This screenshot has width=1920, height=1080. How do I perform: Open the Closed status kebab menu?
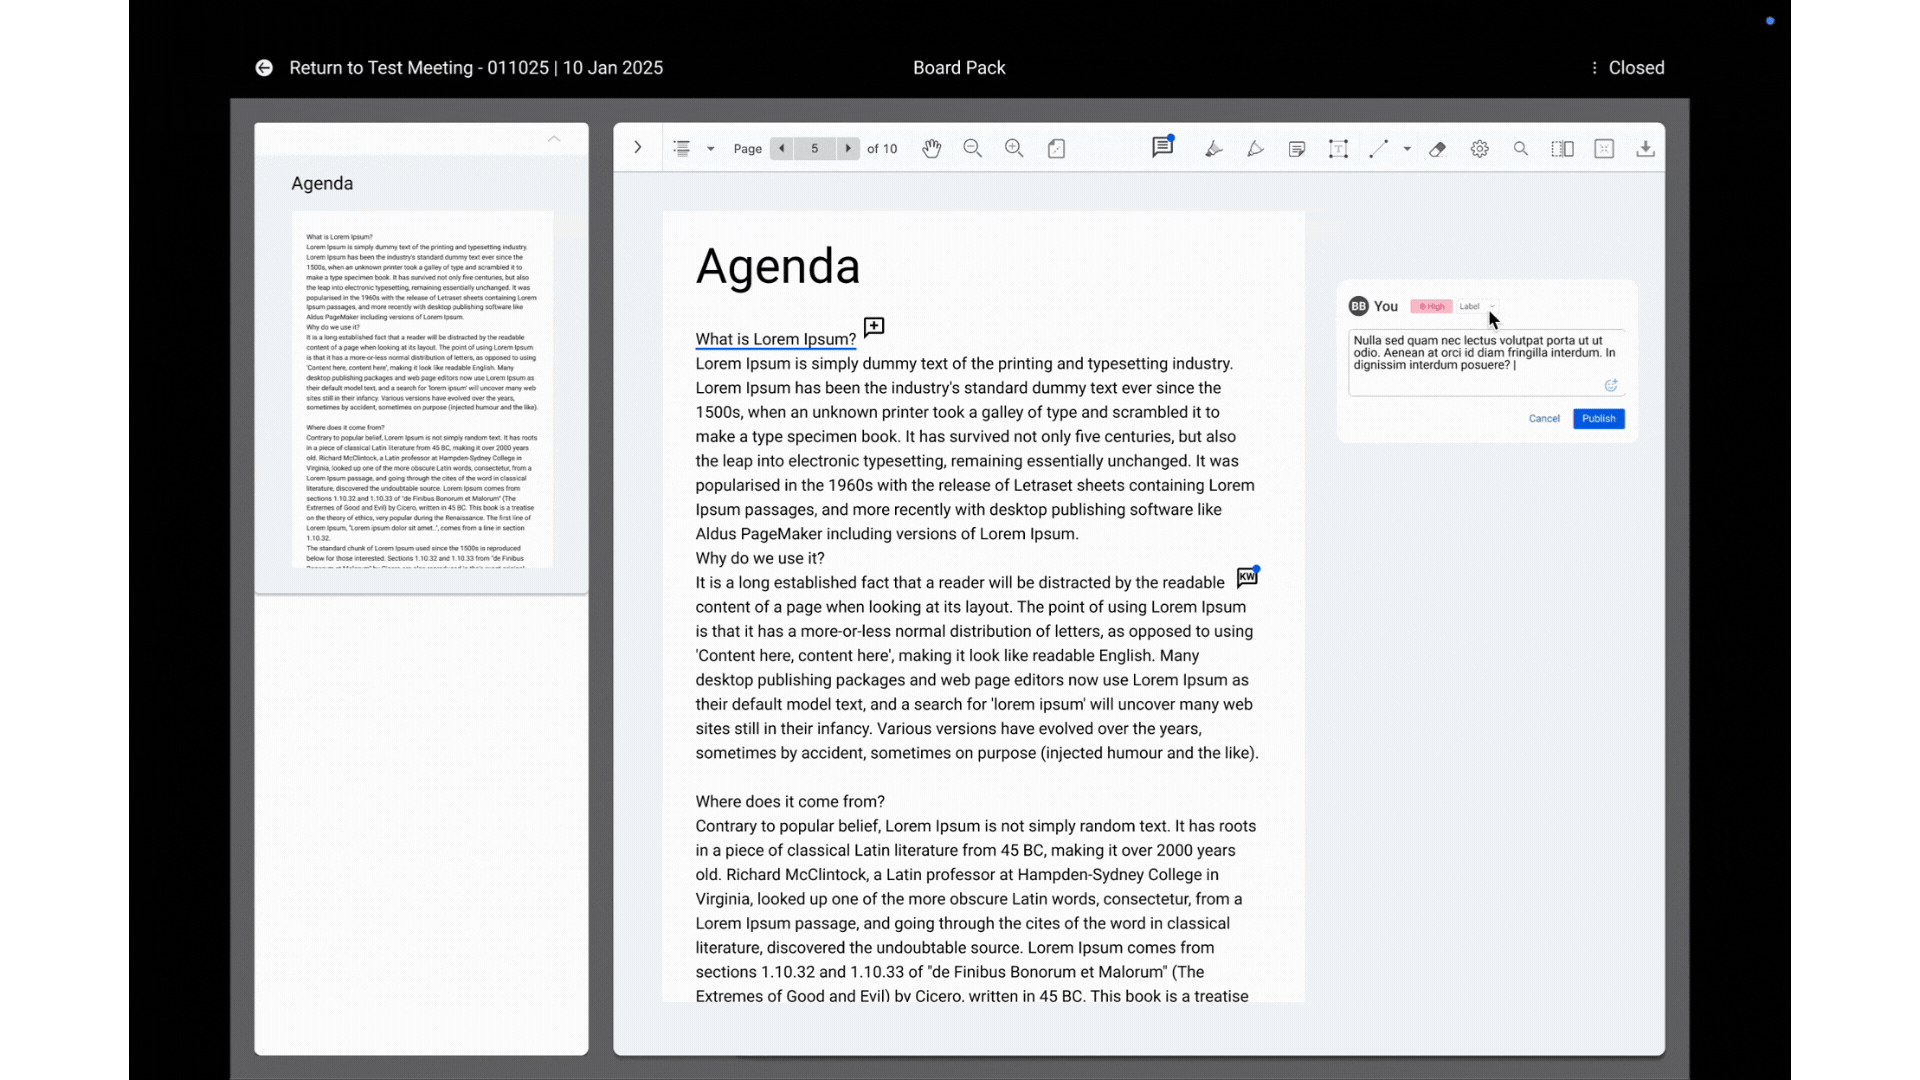tap(1594, 68)
